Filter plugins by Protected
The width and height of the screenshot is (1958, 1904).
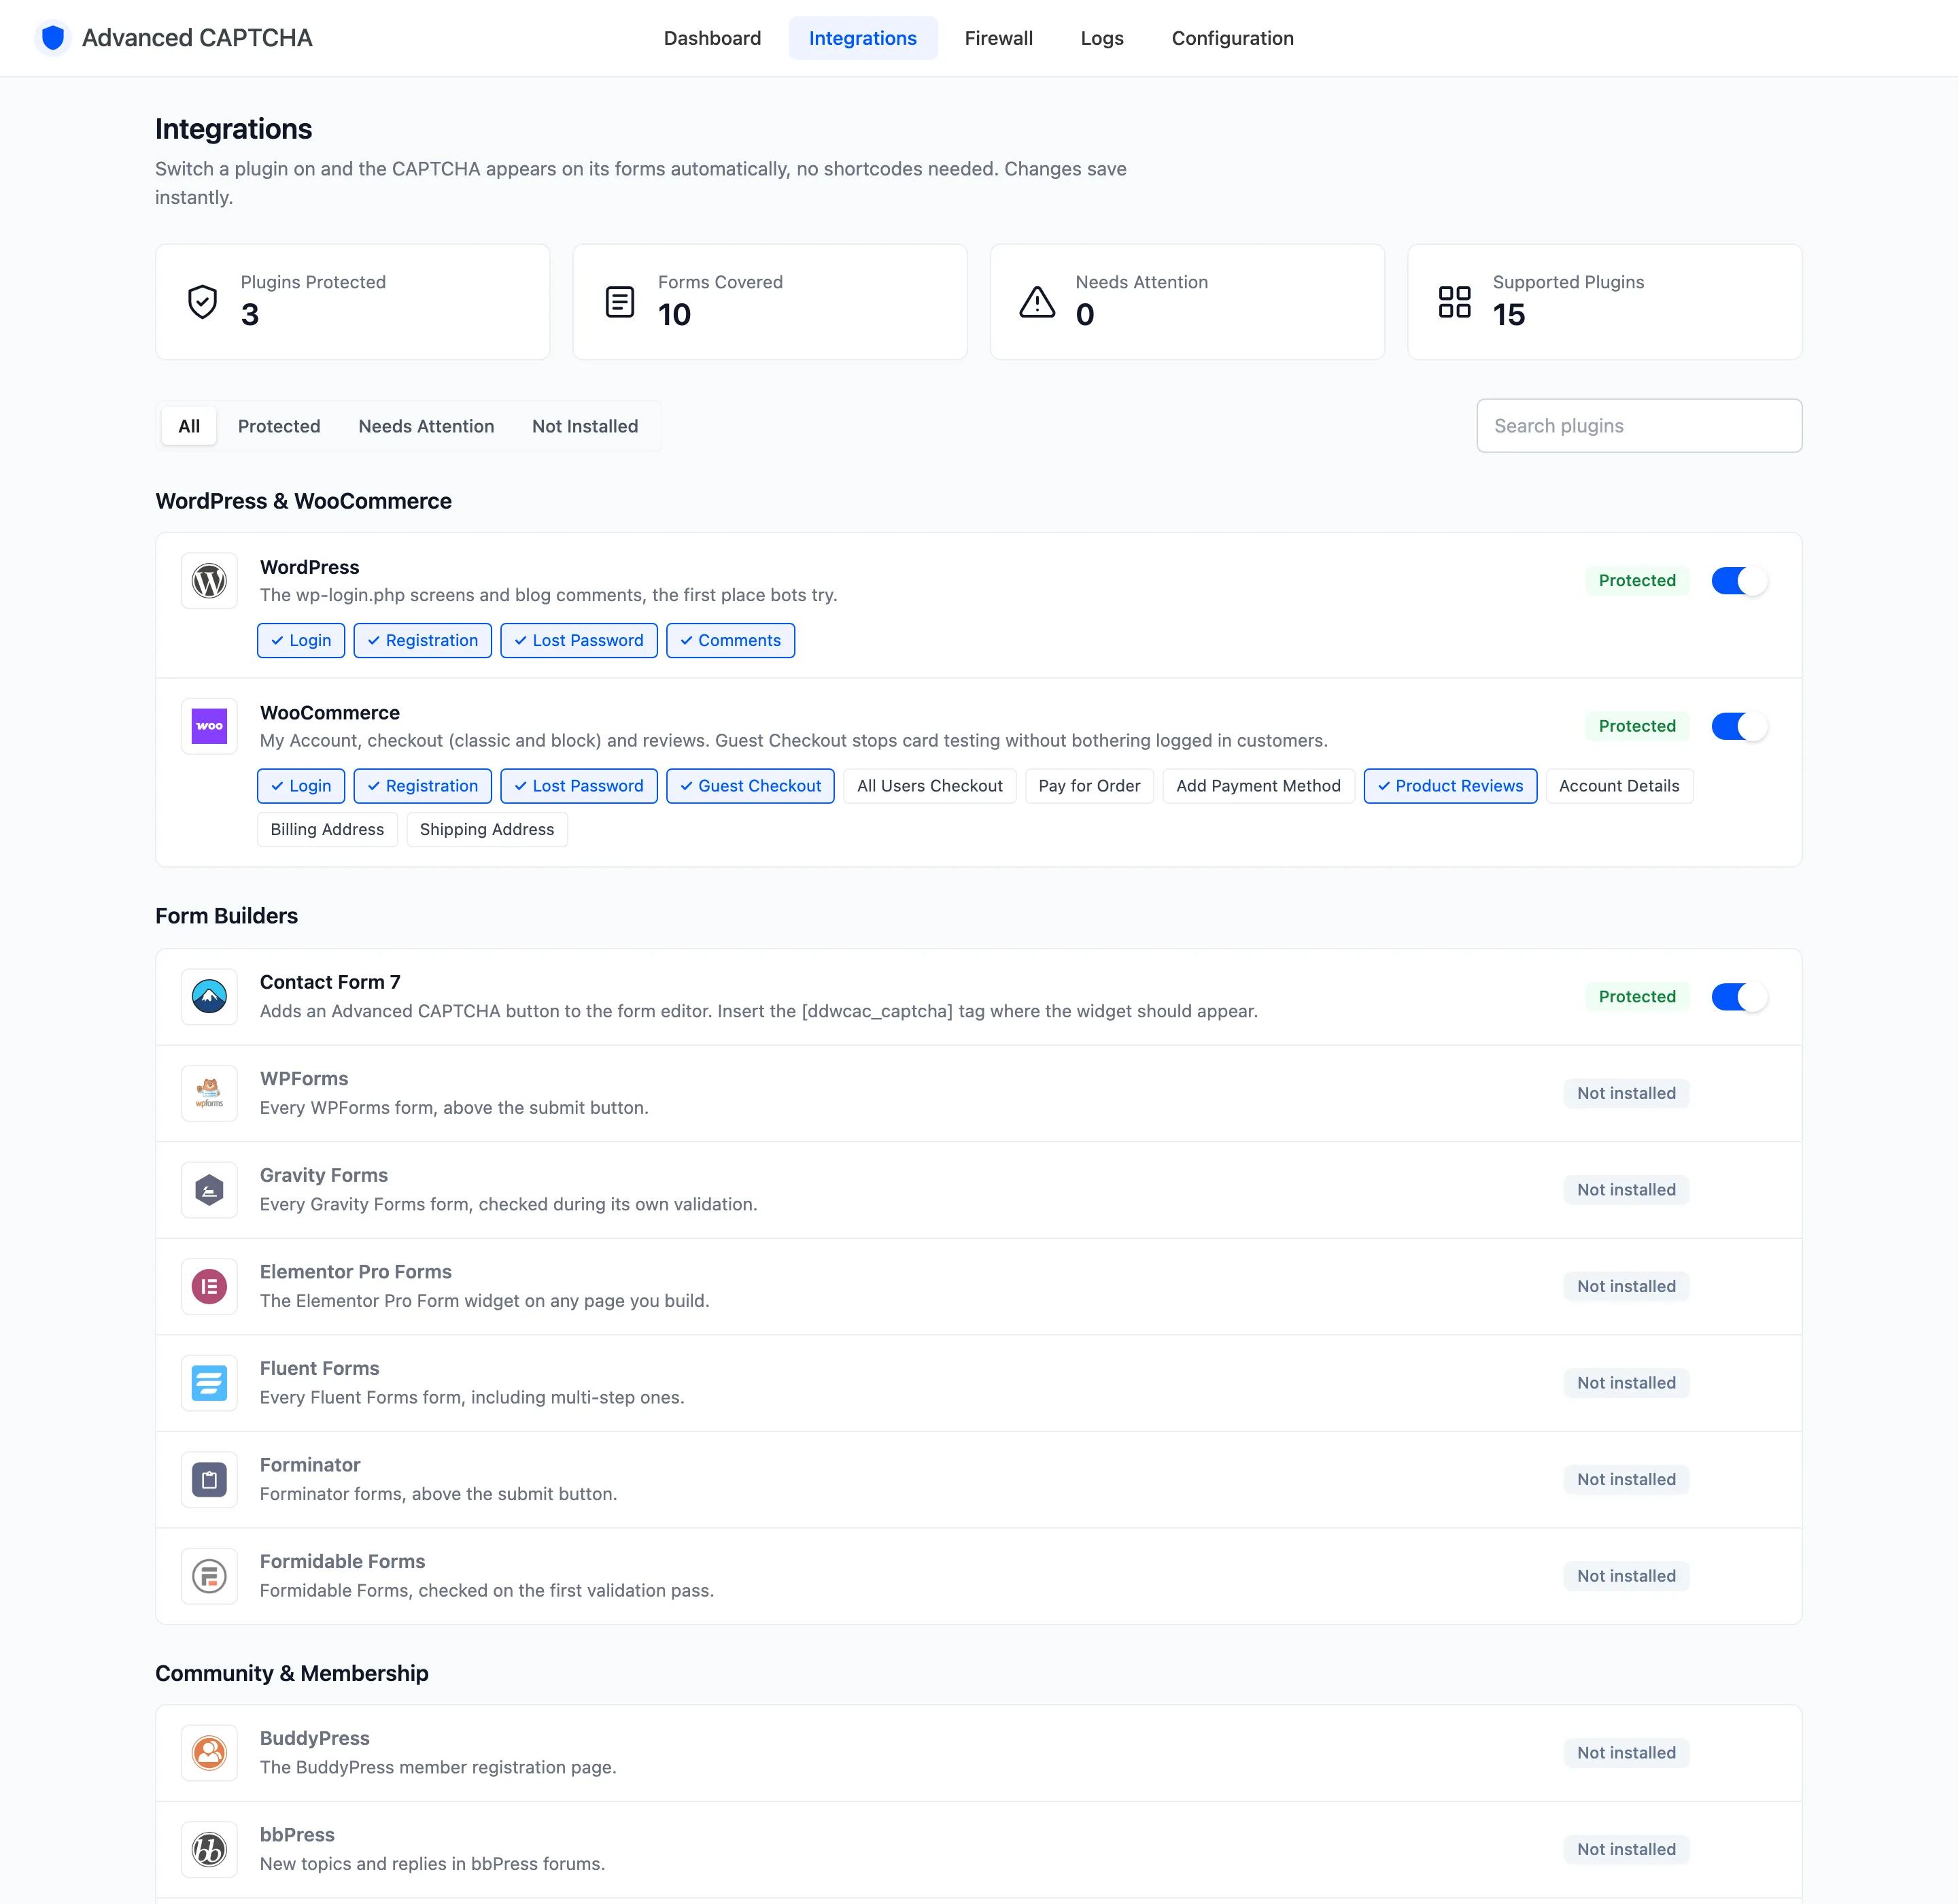(x=279, y=426)
